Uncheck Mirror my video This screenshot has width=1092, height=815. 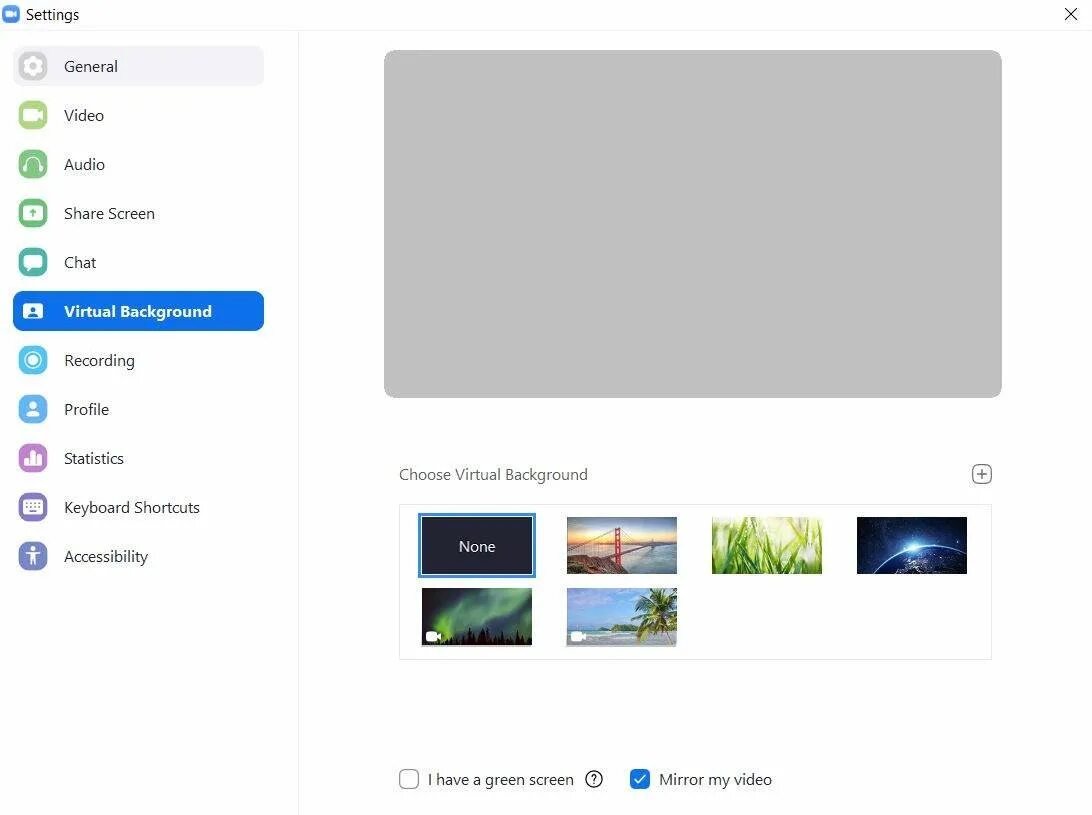pyautogui.click(x=639, y=779)
